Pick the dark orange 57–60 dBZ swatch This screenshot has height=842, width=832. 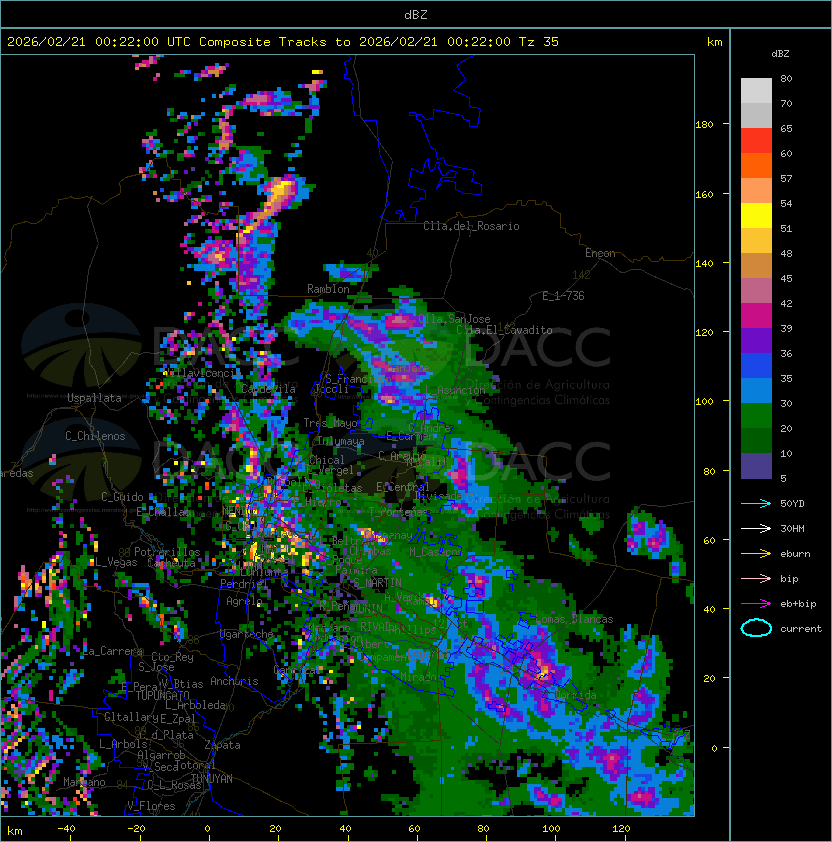pos(756,165)
